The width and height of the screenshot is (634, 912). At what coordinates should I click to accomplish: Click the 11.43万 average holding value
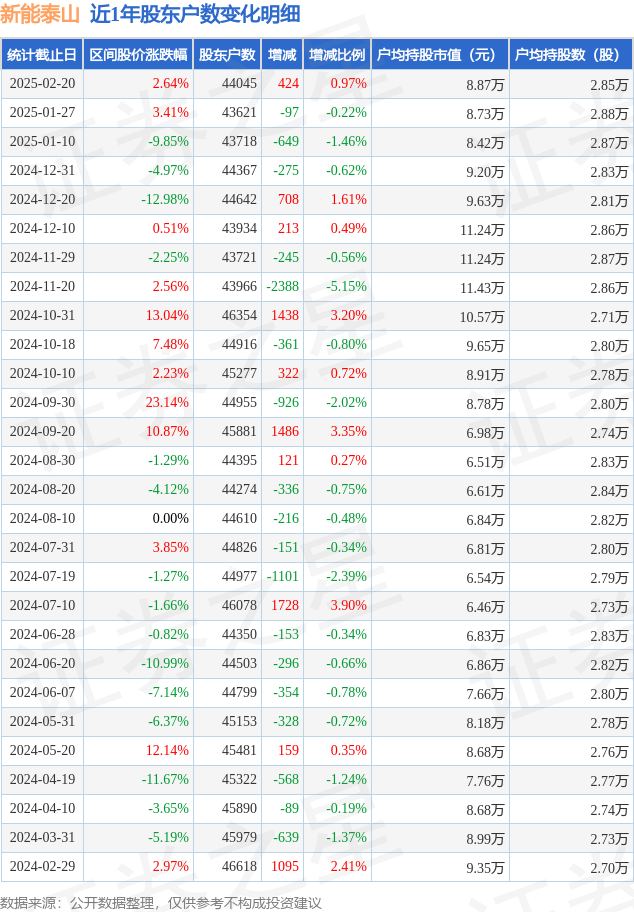tap(482, 288)
